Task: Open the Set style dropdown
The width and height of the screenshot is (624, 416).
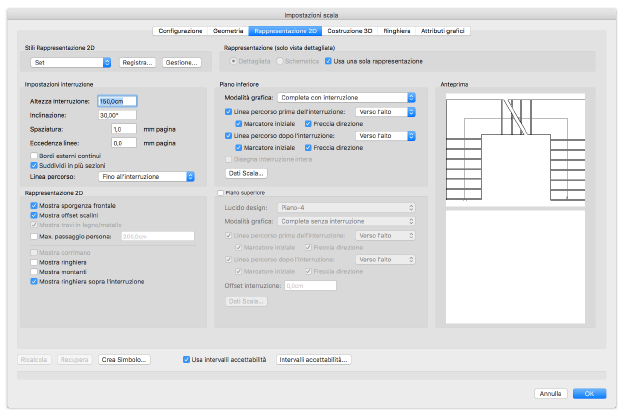Action: pyautogui.click(x=70, y=62)
